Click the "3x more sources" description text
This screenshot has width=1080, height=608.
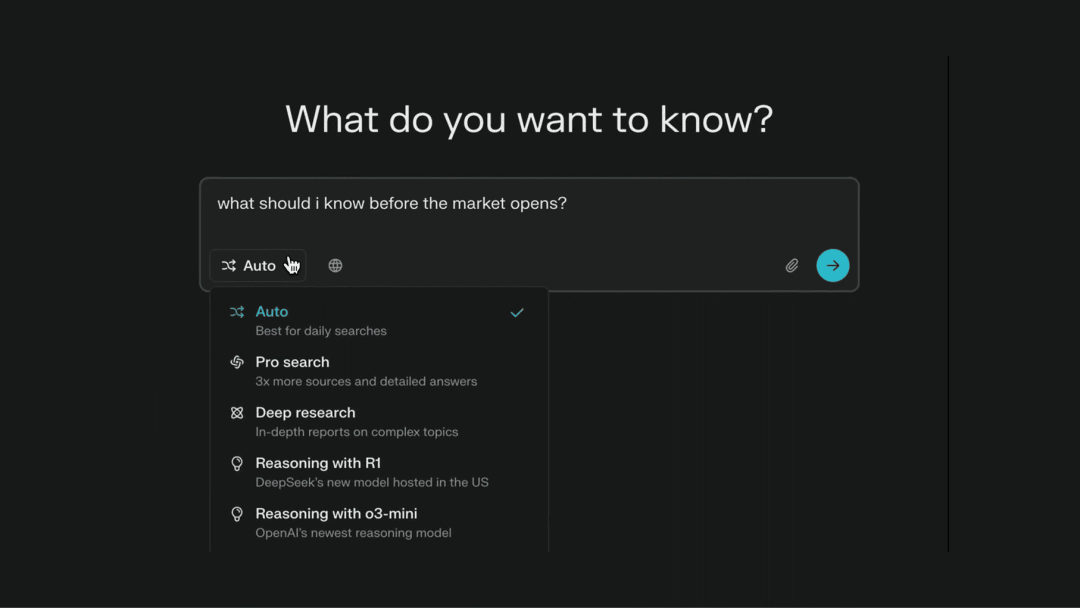tap(366, 381)
